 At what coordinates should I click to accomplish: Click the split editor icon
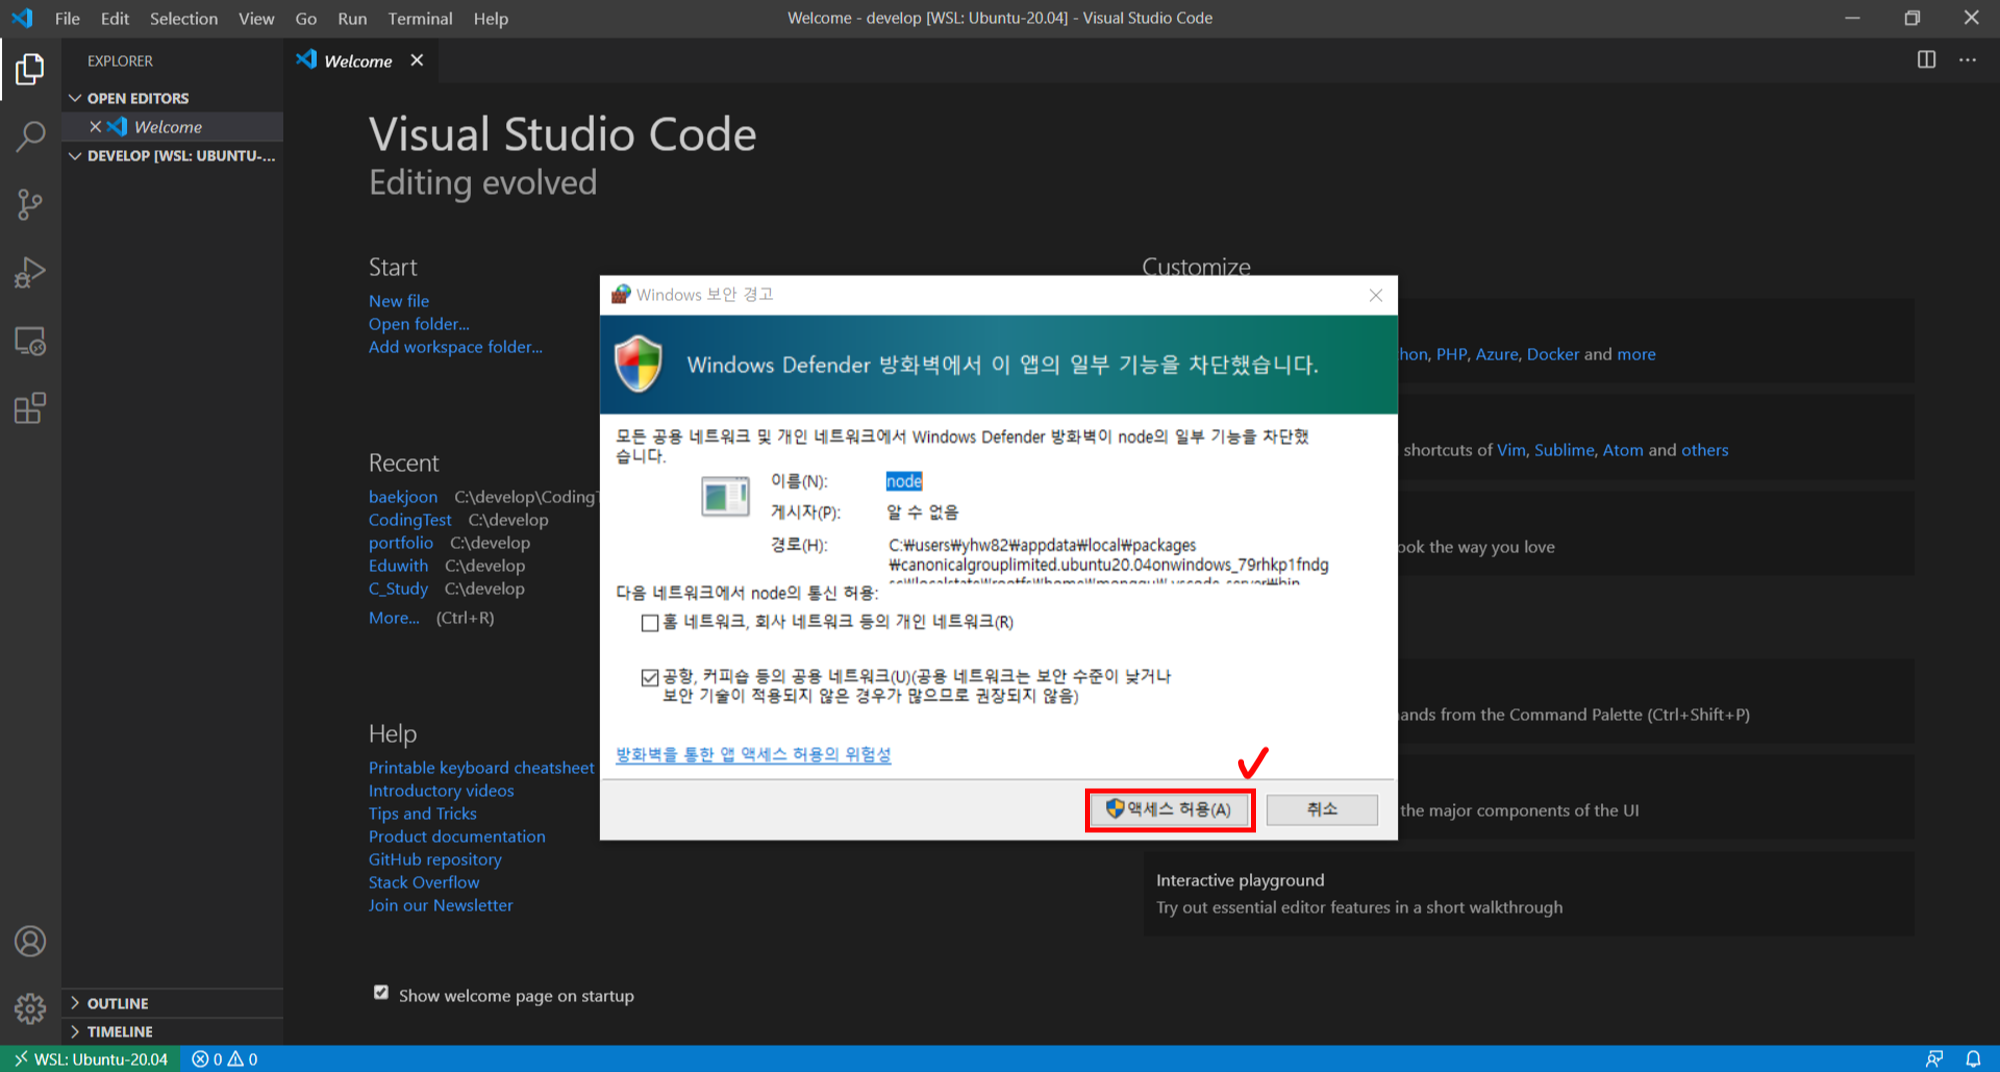pos(1926,60)
